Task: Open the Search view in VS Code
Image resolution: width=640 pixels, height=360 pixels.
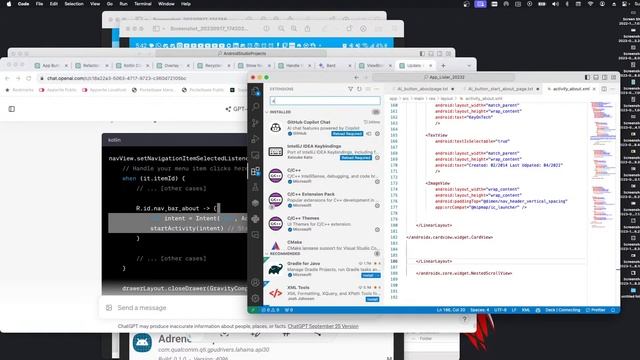Action: [256, 107]
